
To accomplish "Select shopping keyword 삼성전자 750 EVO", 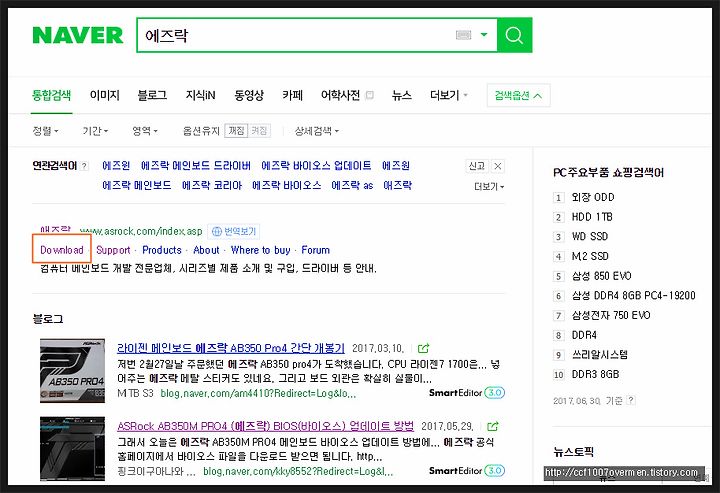I will [611, 315].
